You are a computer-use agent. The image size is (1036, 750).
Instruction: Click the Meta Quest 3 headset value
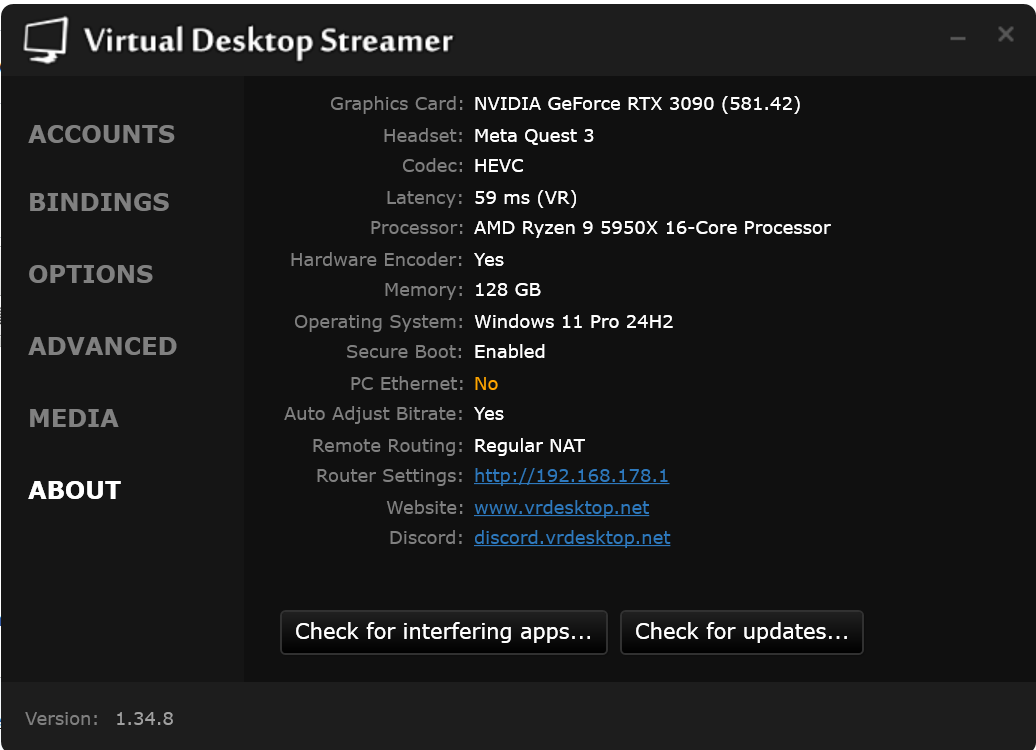pyautogui.click(x=534, y=135)
